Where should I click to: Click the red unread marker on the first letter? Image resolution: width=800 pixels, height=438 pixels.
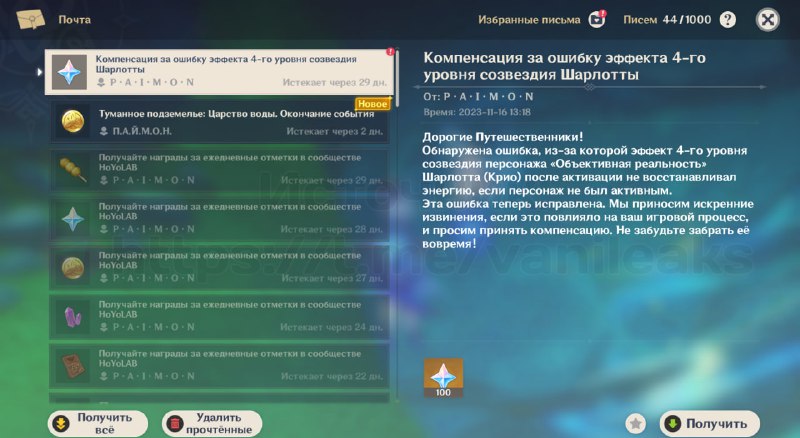(390, 52)
